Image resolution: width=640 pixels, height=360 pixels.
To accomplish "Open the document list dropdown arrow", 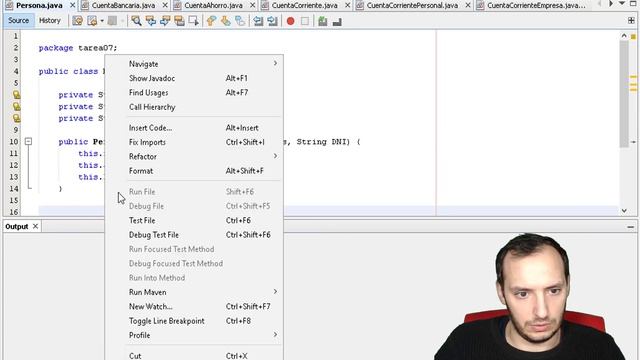I will pos(622,4).
